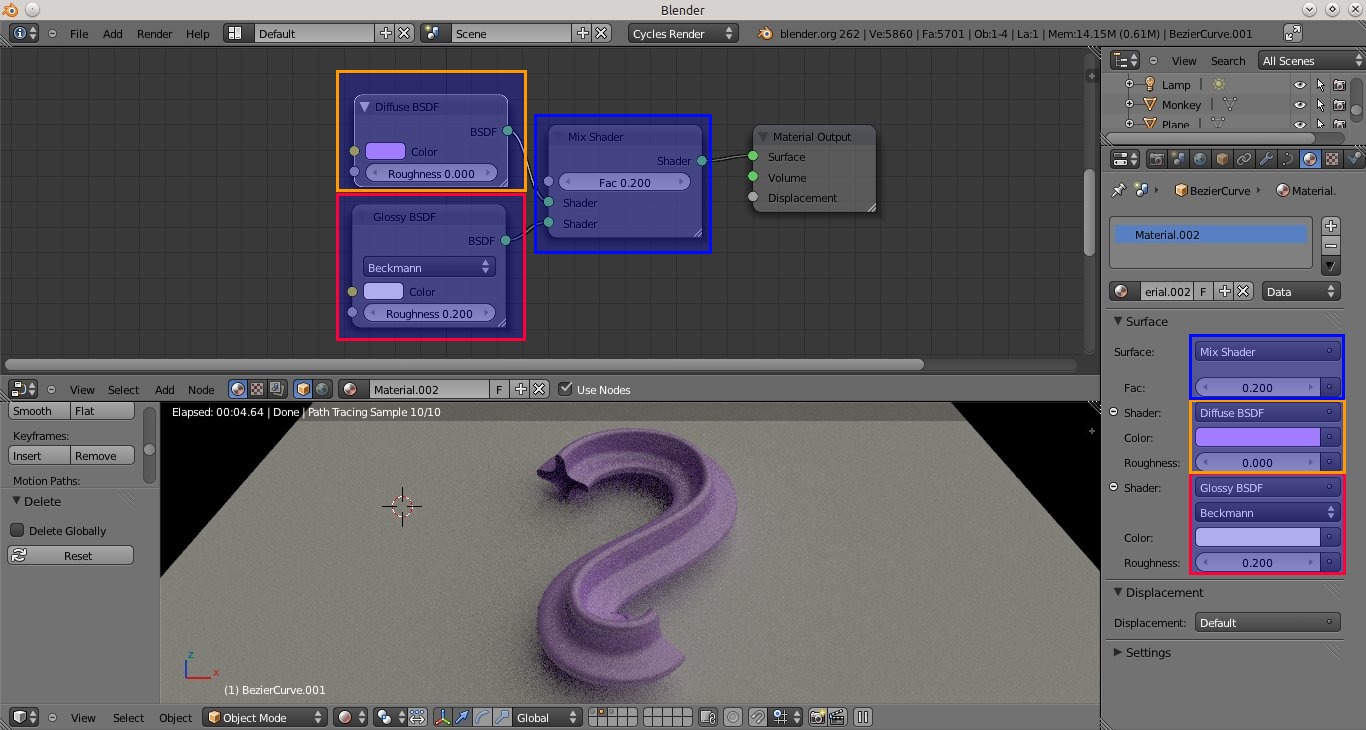Open the Object Mode selector dropdown

266,717
